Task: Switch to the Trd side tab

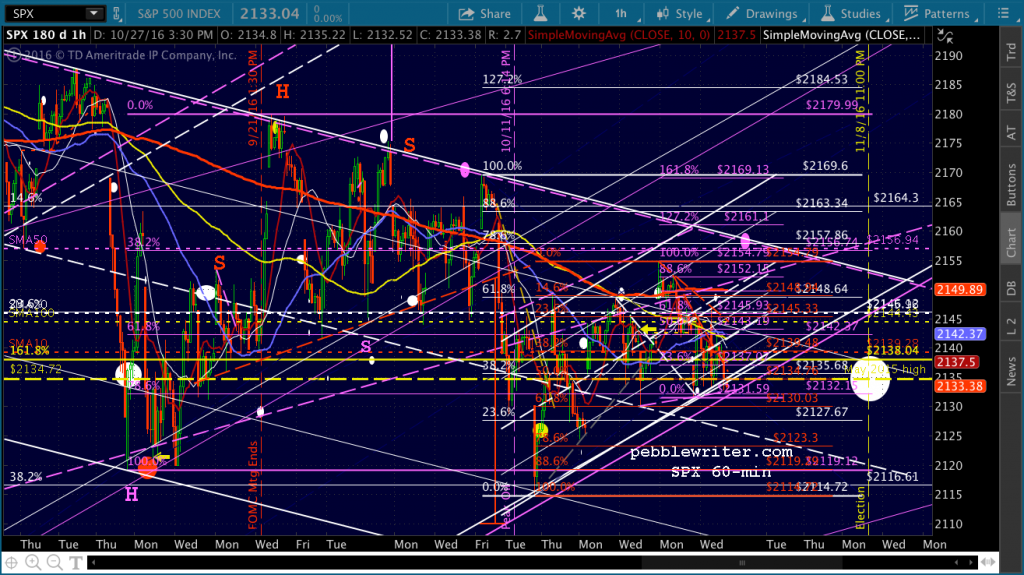Action: pyautogui.click(x=1012, y=52)
